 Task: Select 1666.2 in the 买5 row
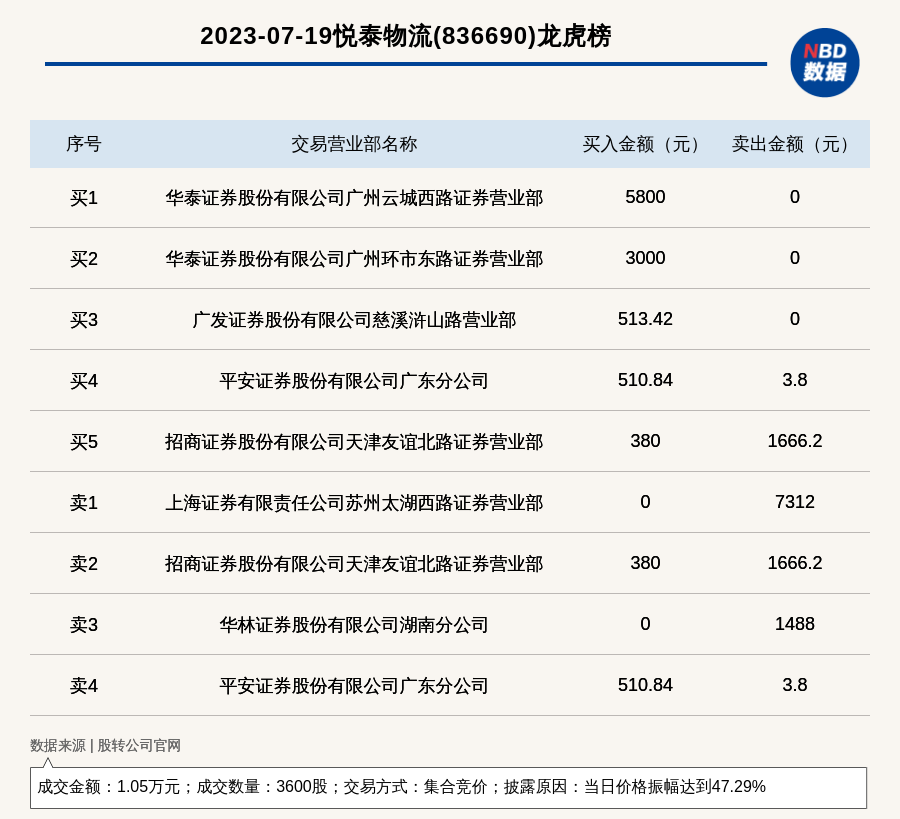pos(794,441)
